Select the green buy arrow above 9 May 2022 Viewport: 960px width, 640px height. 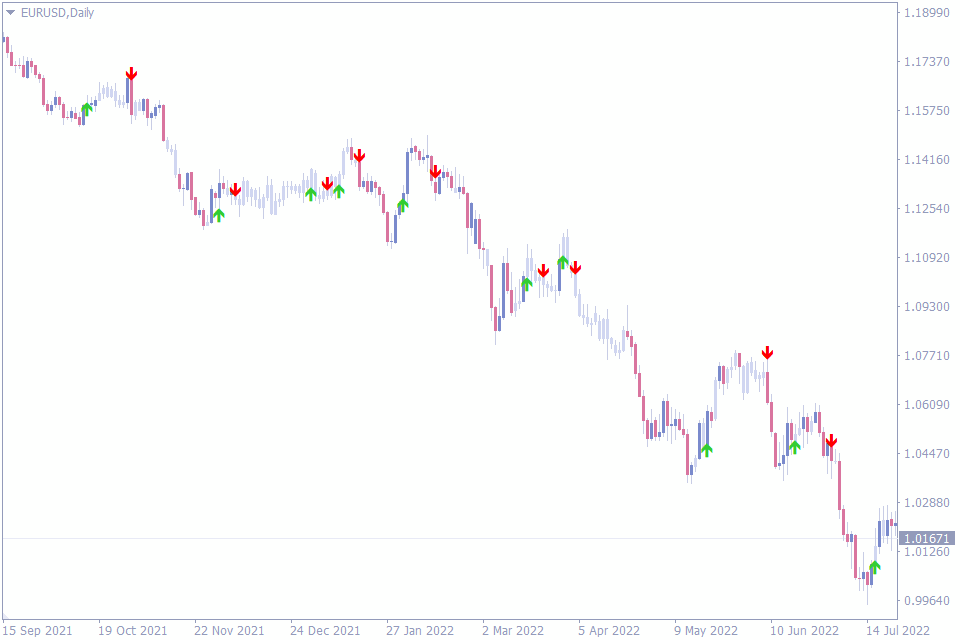coord(707,450)
